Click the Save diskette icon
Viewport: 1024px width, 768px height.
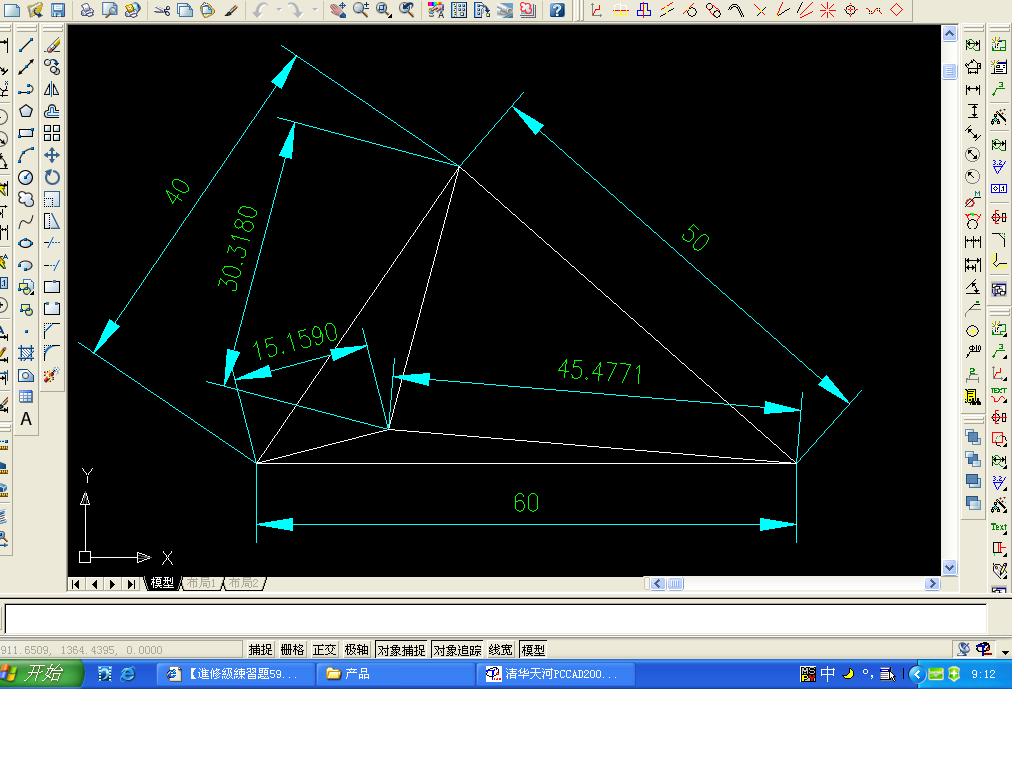click(x=57, y=10)
